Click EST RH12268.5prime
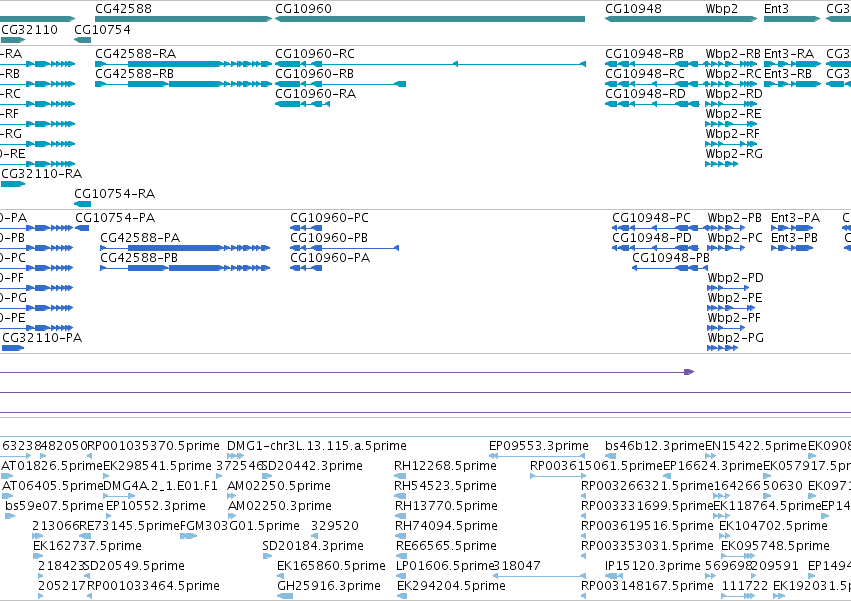 pyautogui.click(x=446, y=466)
